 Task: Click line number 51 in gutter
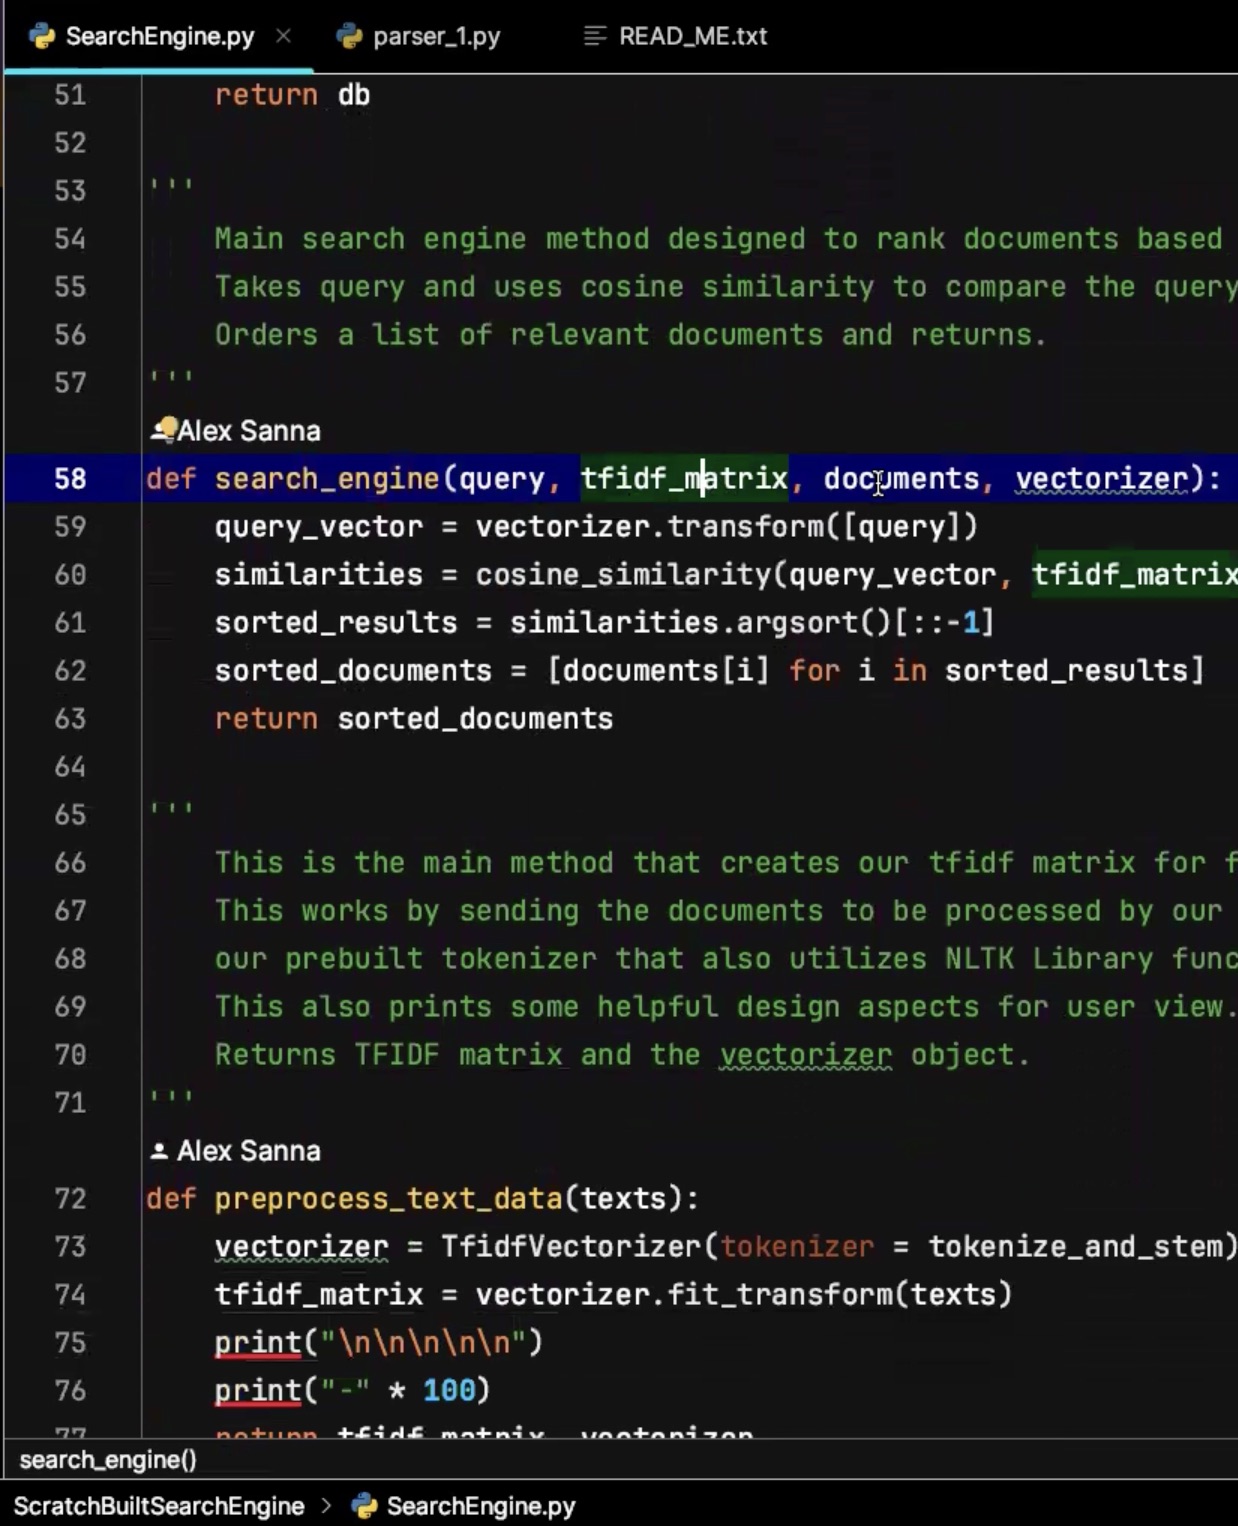(x=70, y=95)
